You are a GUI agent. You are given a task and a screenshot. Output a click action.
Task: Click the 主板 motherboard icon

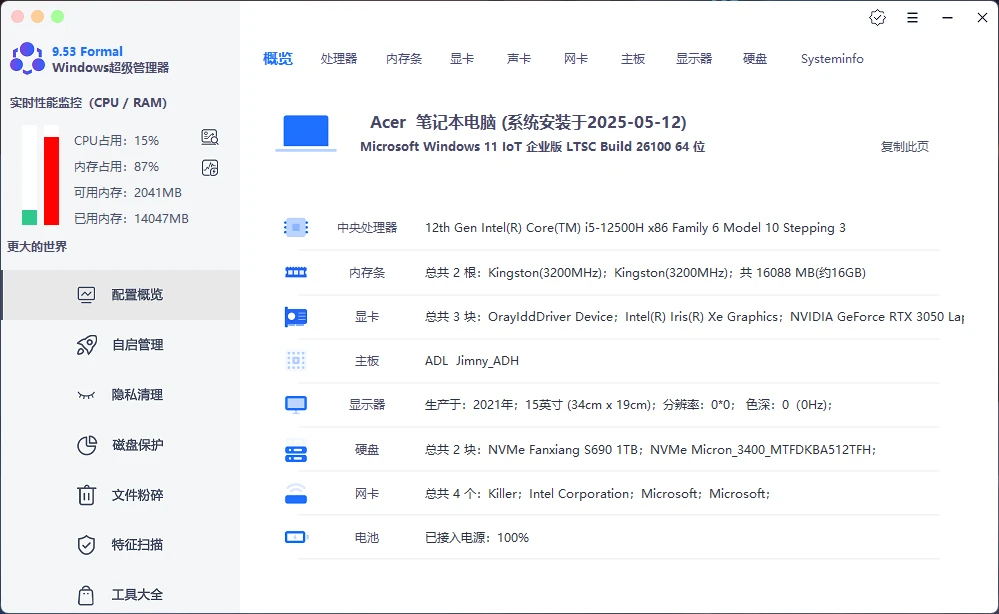pos(296,361)
